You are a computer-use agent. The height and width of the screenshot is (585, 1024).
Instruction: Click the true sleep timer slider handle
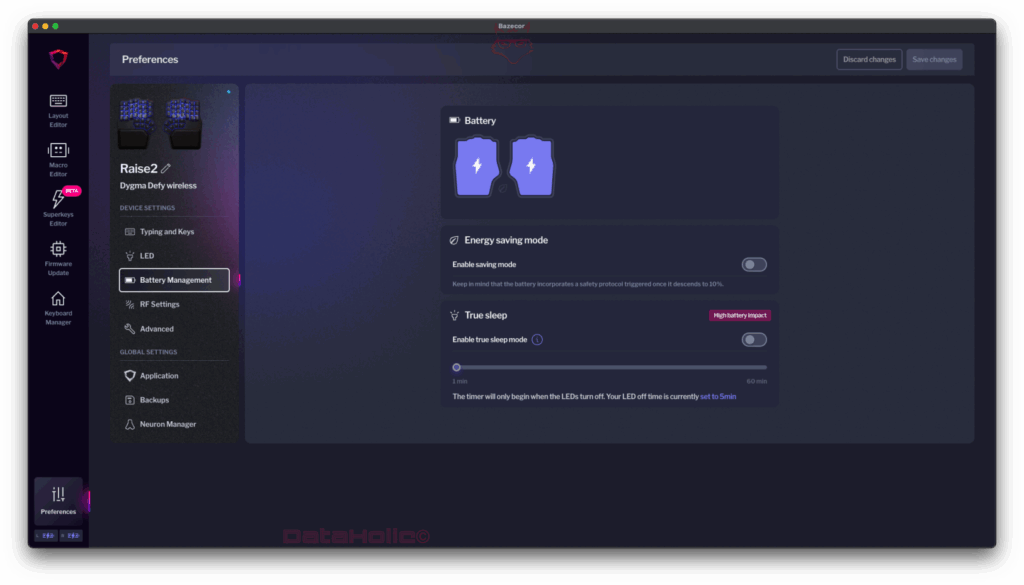pos(456,367)
